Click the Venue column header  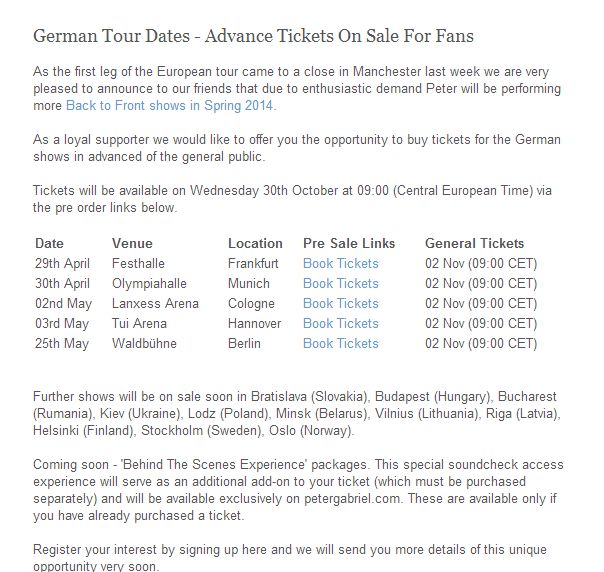132,243
